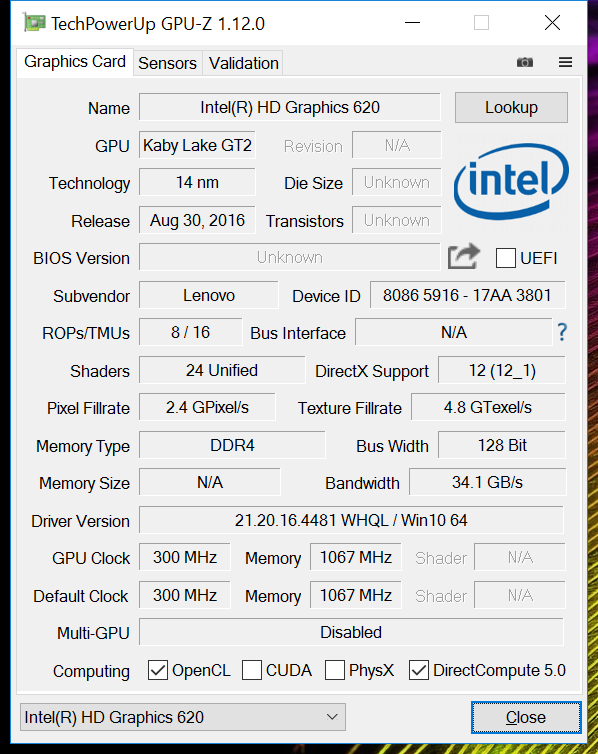
Task: Click the Pixel Fillrate field 2.4 GPixel/s
Action: [207, 407]
